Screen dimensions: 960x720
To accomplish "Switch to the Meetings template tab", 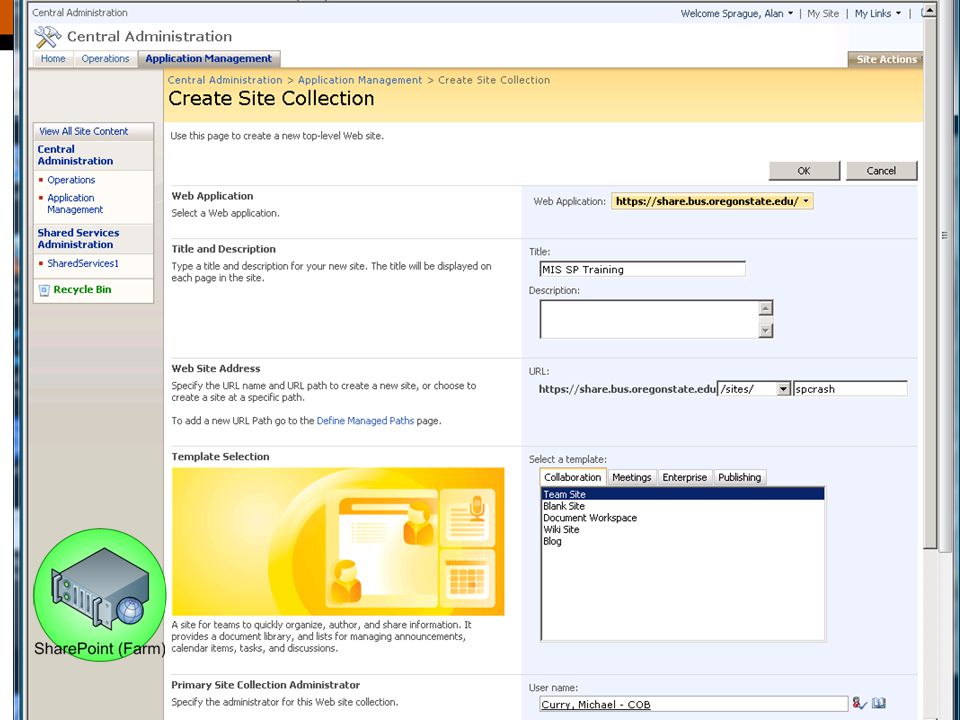I will 632,478.
